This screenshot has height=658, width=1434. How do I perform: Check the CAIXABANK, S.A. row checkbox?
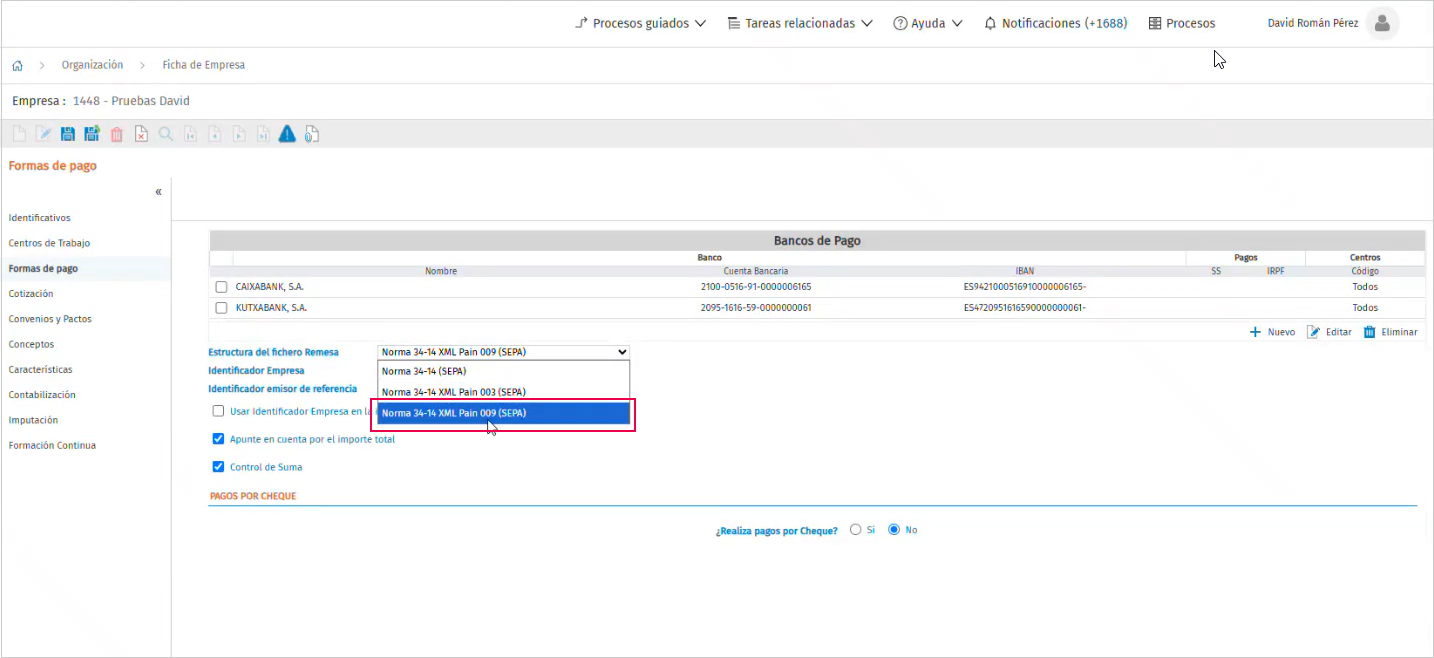pos(222,287)
